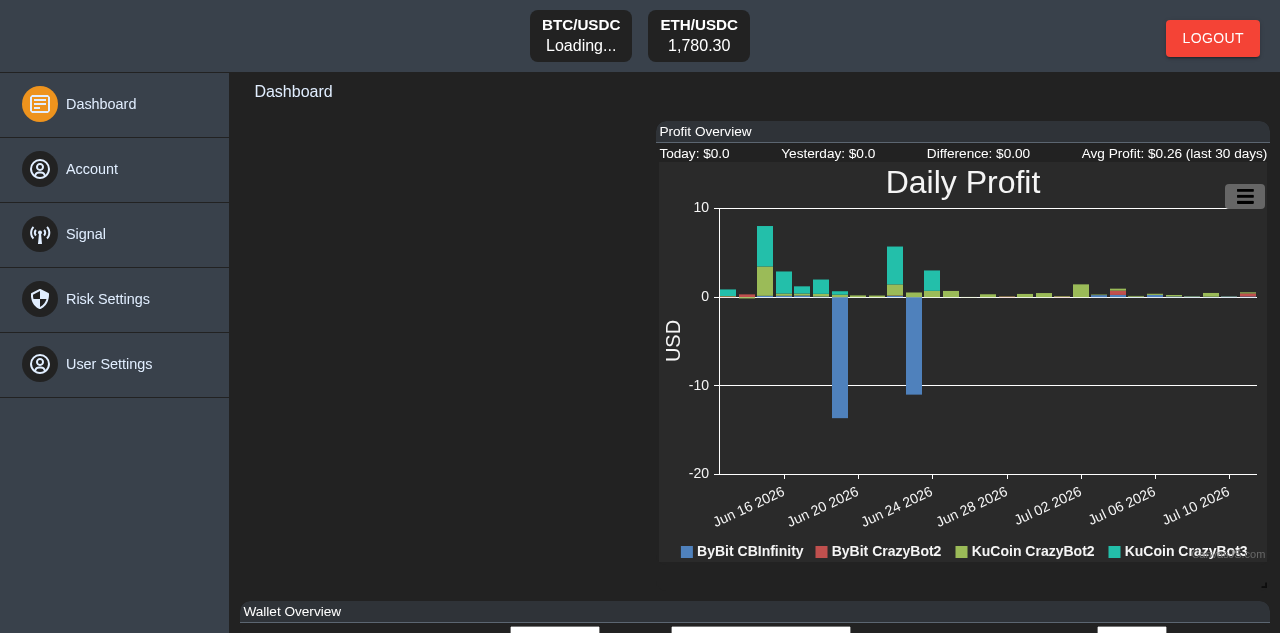Click the Difference: $0.00 value
Screen dimensions: 1280x633
pos(978,154)
